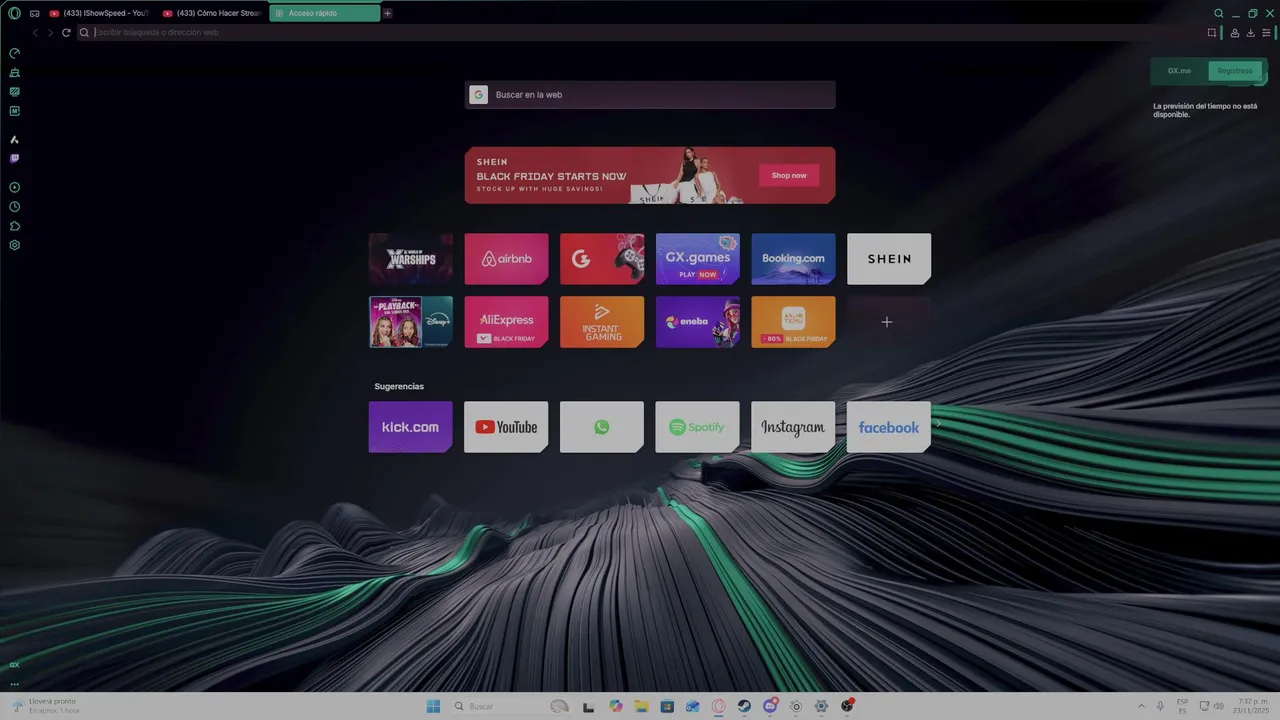Open the GX Corner icon

(14, 665)
